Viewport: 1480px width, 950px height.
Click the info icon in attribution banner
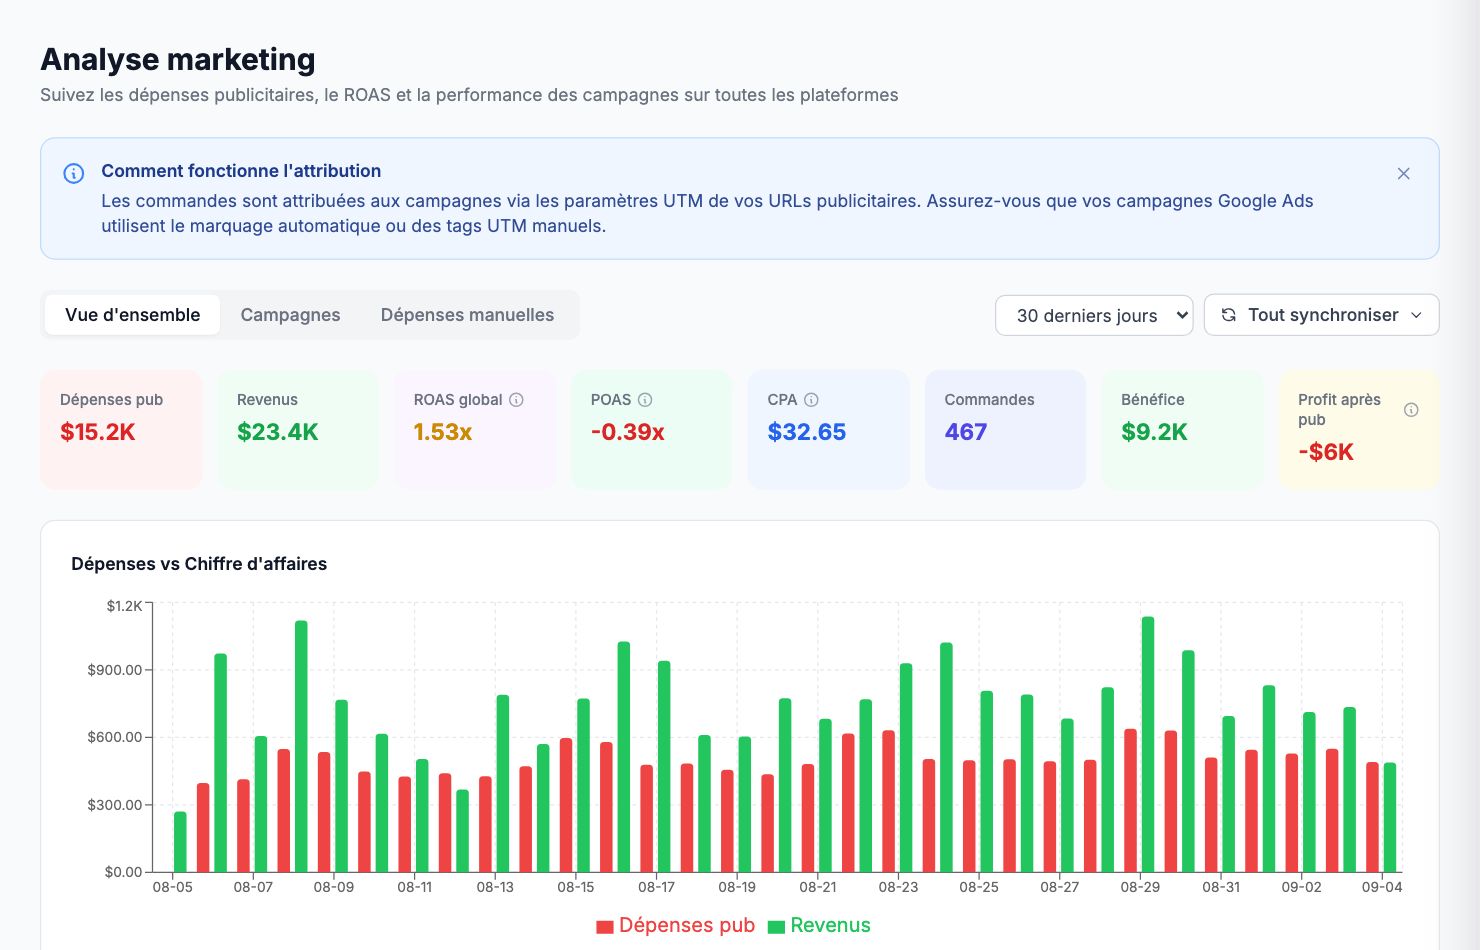74,173
